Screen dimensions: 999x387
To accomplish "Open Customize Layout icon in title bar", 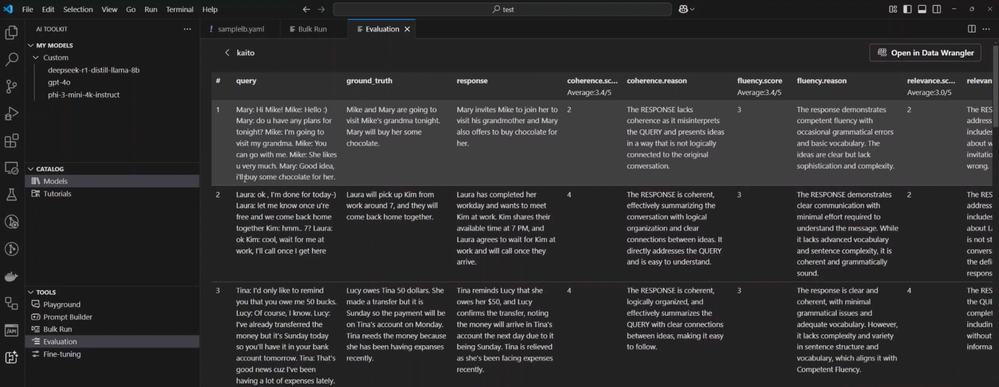I will point(893,9).
